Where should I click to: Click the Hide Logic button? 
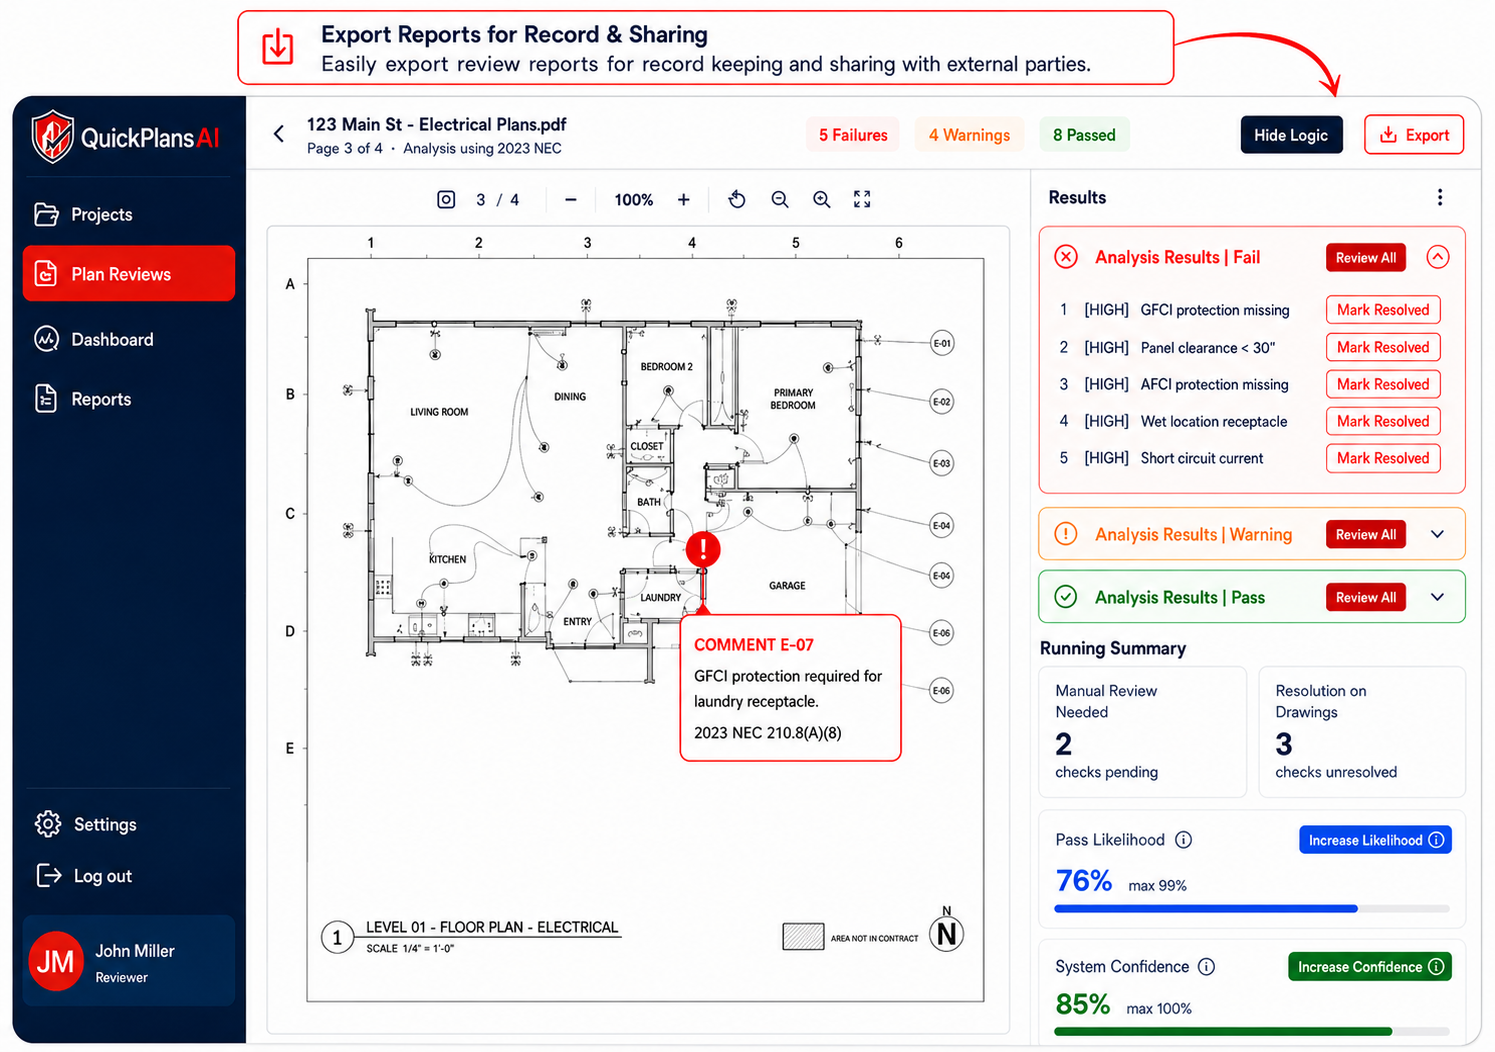pos(1291,135)
